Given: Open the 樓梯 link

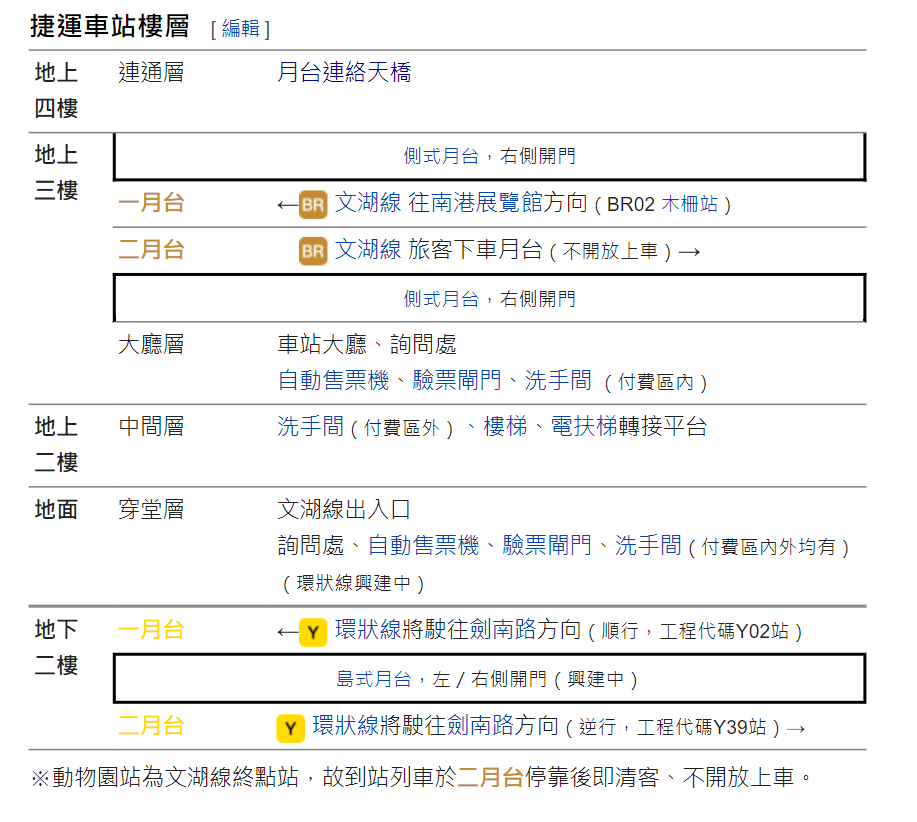Looking at the screenshot, I should pyautogui.click(x=505, y=426).
